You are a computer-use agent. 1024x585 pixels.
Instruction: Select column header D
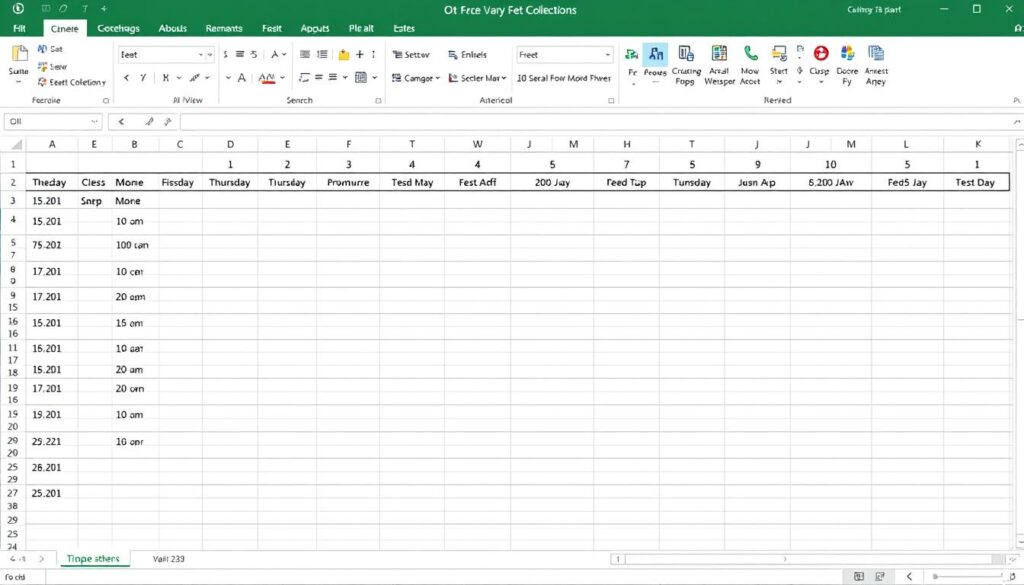point(230,144)
